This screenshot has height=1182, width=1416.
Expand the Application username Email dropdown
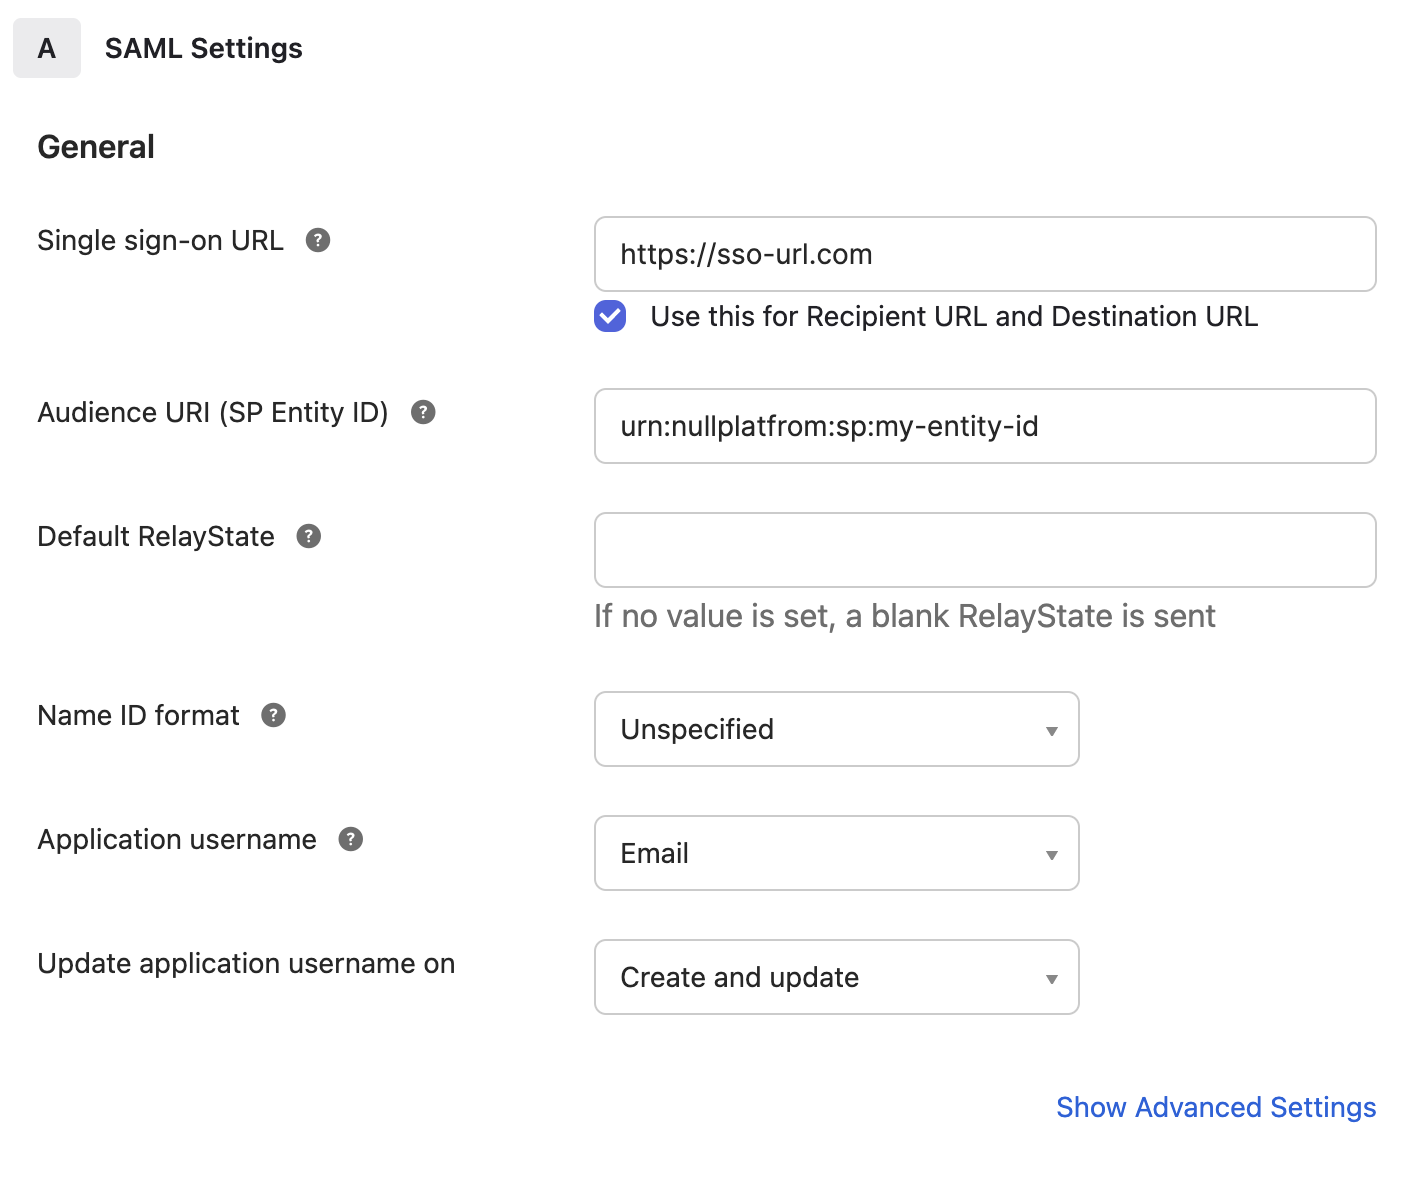[x=837, y=853]
